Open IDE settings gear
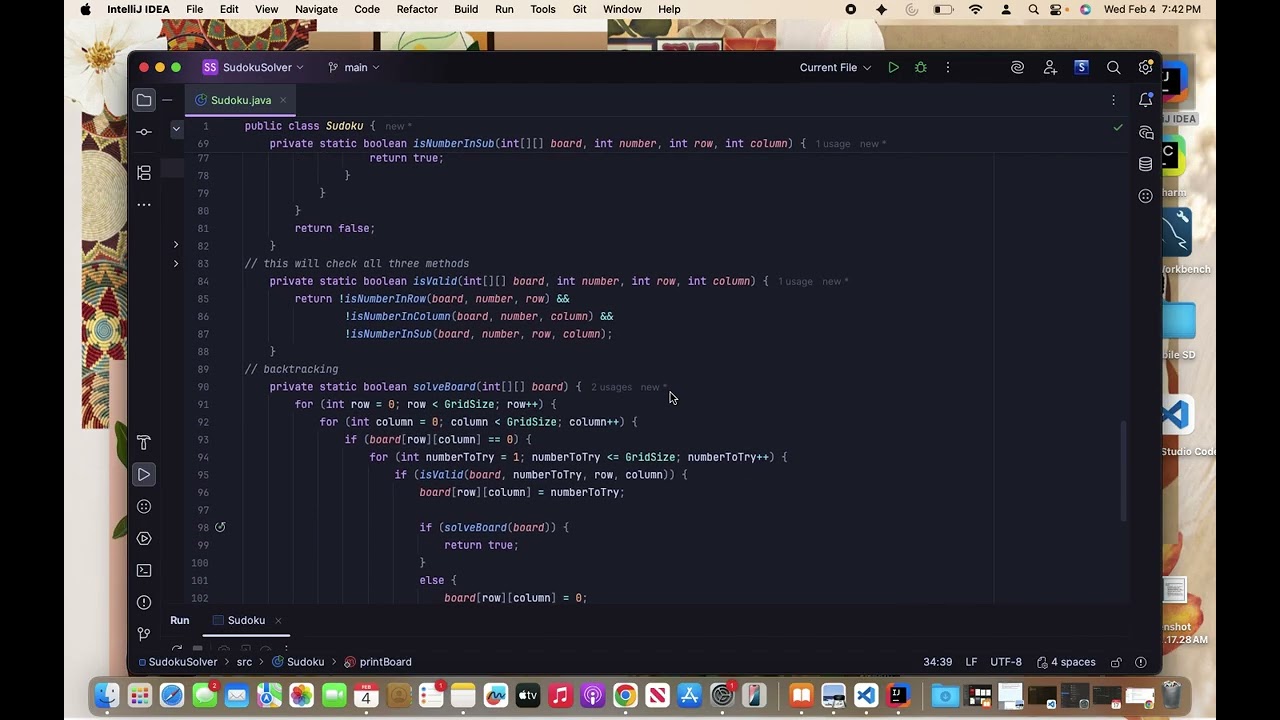This screenshot has height=720, width=1280. click(1145, 68)
